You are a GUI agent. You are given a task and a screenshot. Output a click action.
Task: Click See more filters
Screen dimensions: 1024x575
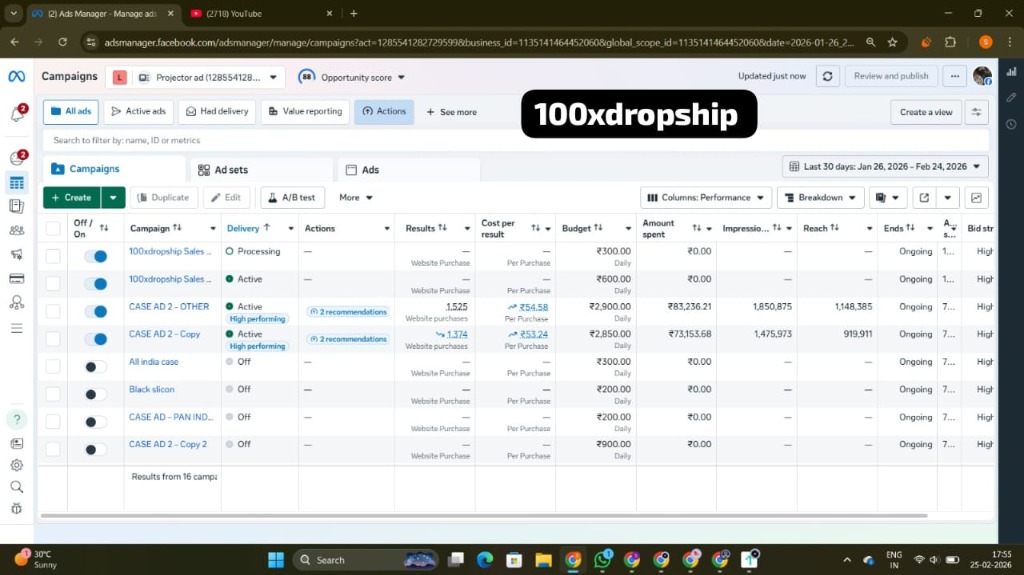(451, 112)
